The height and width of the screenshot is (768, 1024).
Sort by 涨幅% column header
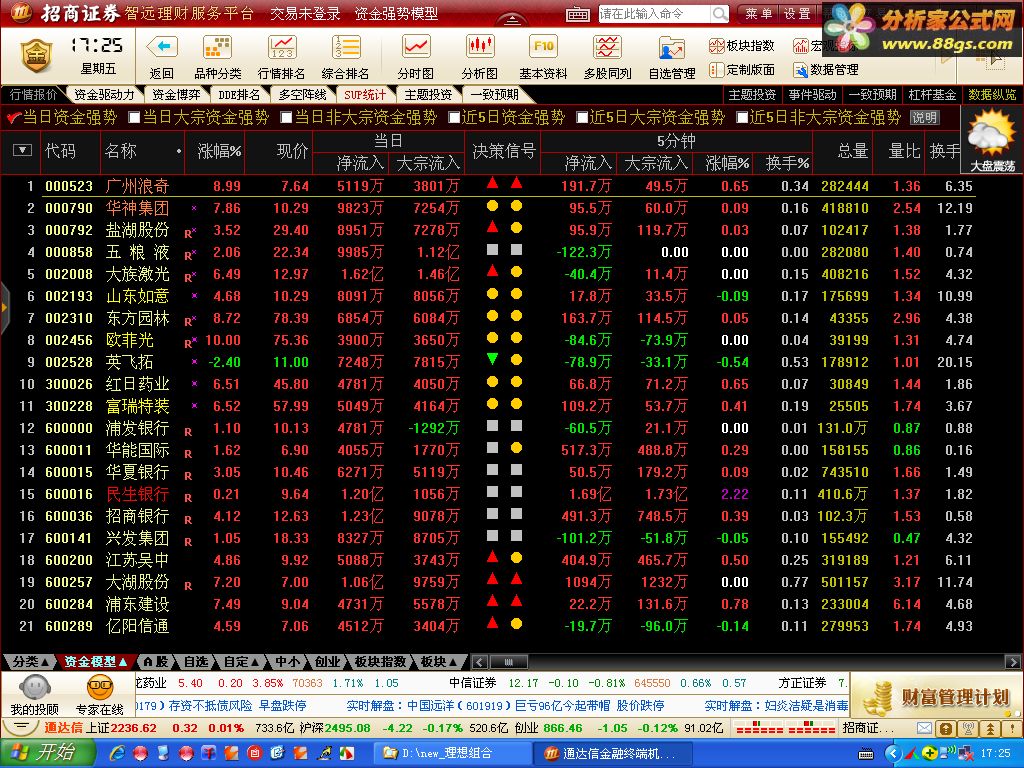tap(219, 152)
